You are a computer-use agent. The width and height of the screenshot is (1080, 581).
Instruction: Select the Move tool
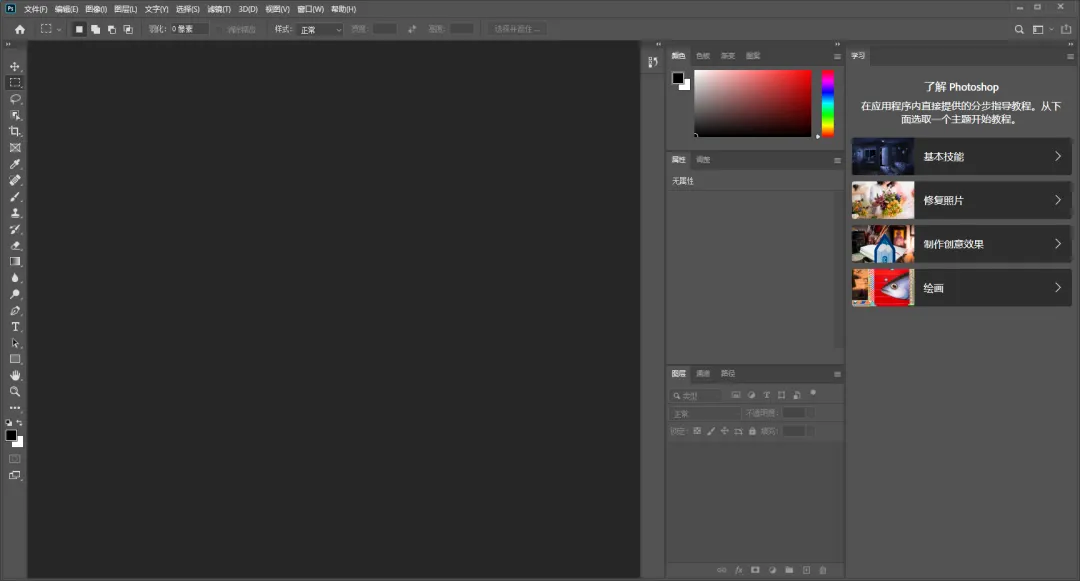point(14,67)
